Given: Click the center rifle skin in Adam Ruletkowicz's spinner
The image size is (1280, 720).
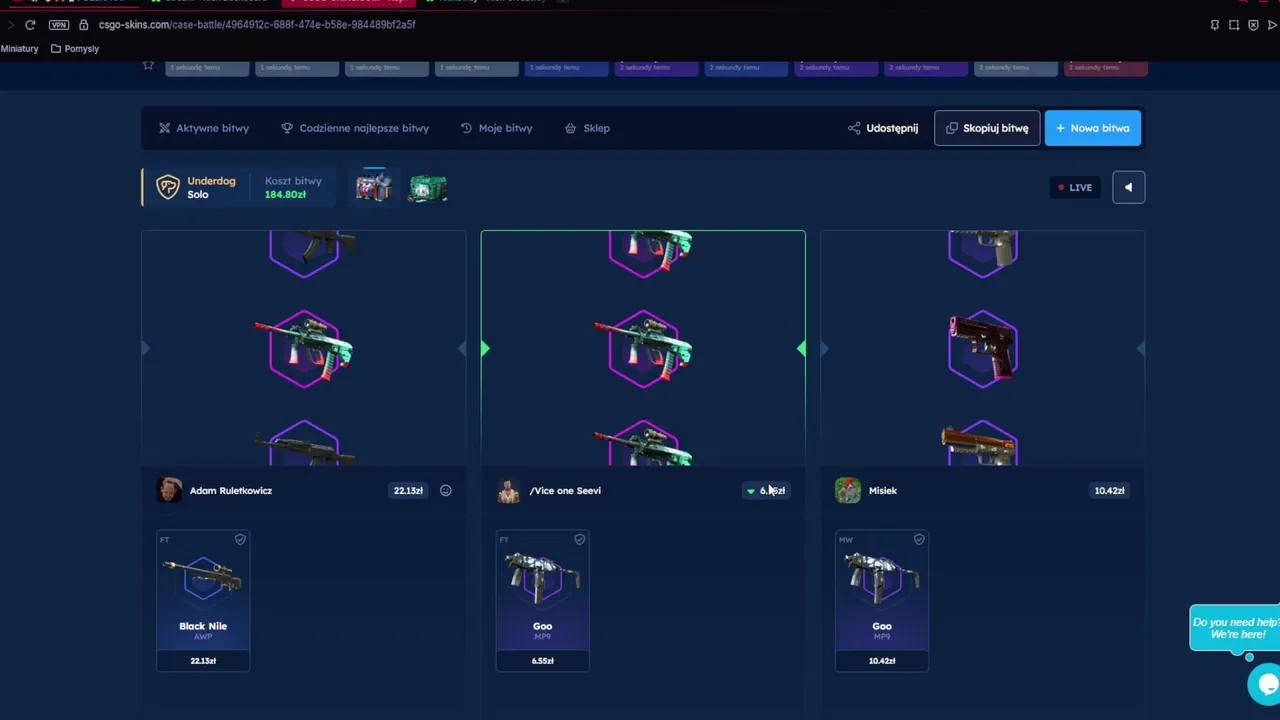Looking at the screenshot, I should pyautogui.click(x=304, y=348).
